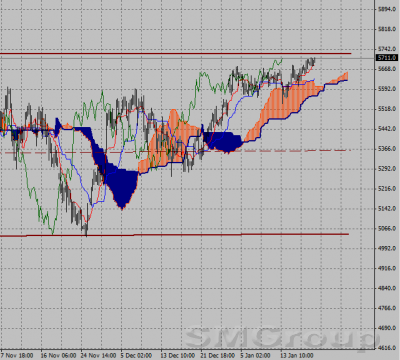Click the 4992.0 price axis label
This screenshot has width=400, height=360.
[x=387, y=248]
